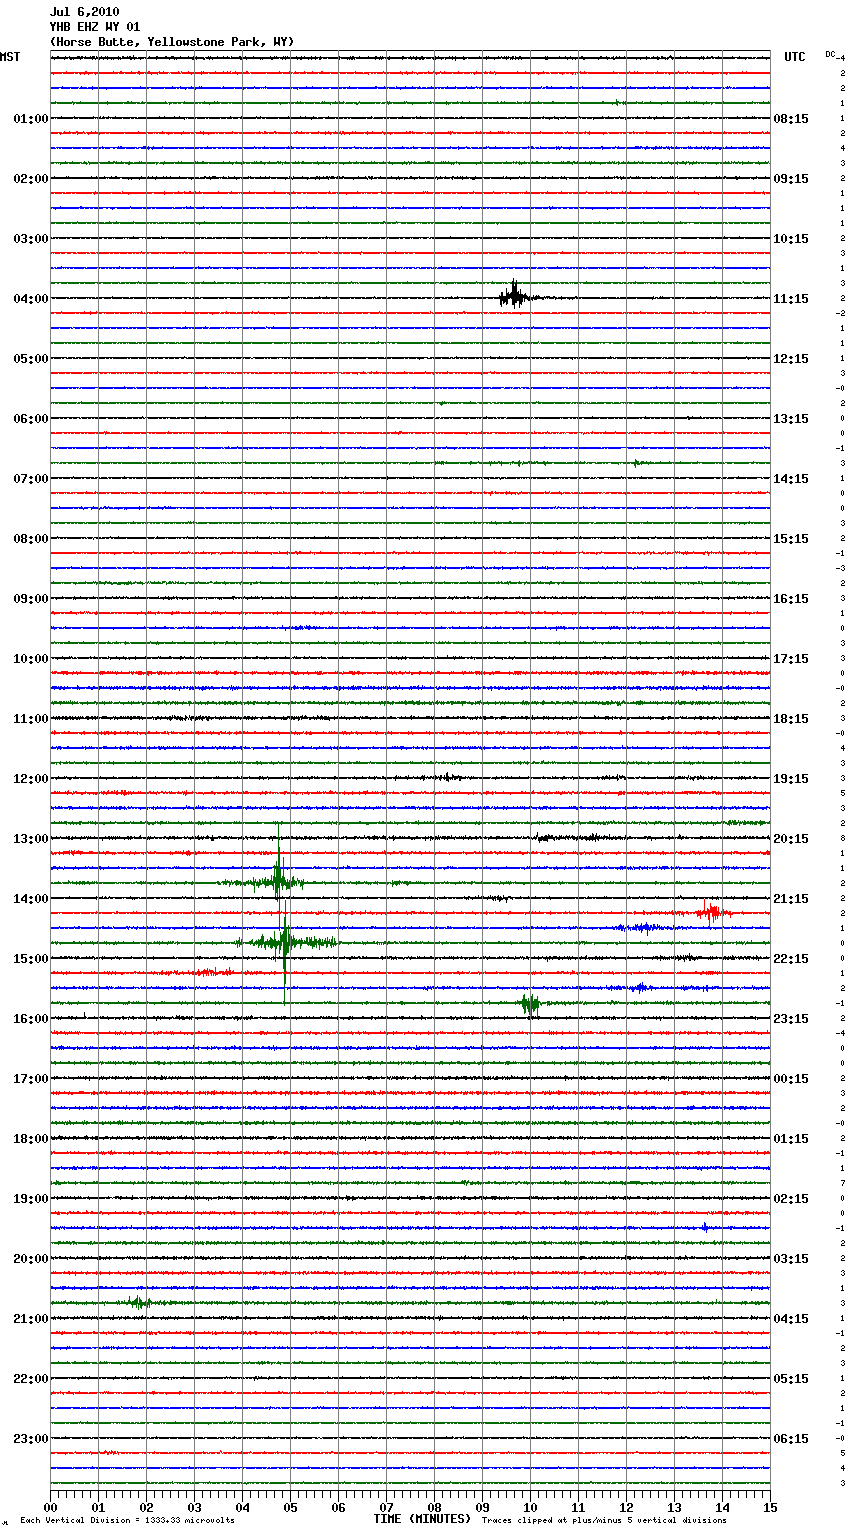Click the small green burst on the 20:45 trace
This screenshot has width=850, height=1534.
tap(138, 1302)
